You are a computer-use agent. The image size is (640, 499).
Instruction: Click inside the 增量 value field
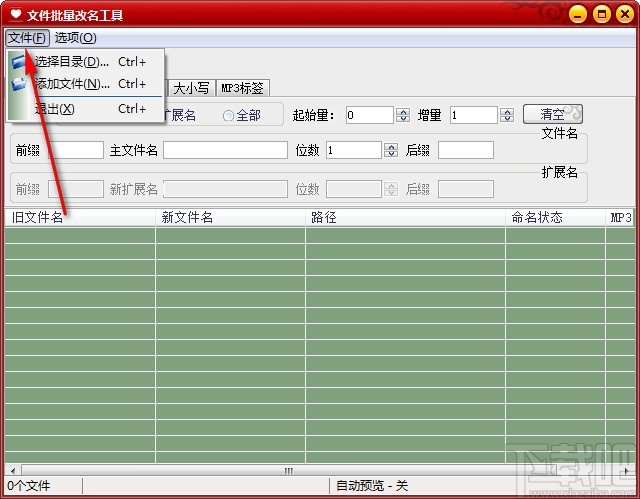(x=474, y=115)
